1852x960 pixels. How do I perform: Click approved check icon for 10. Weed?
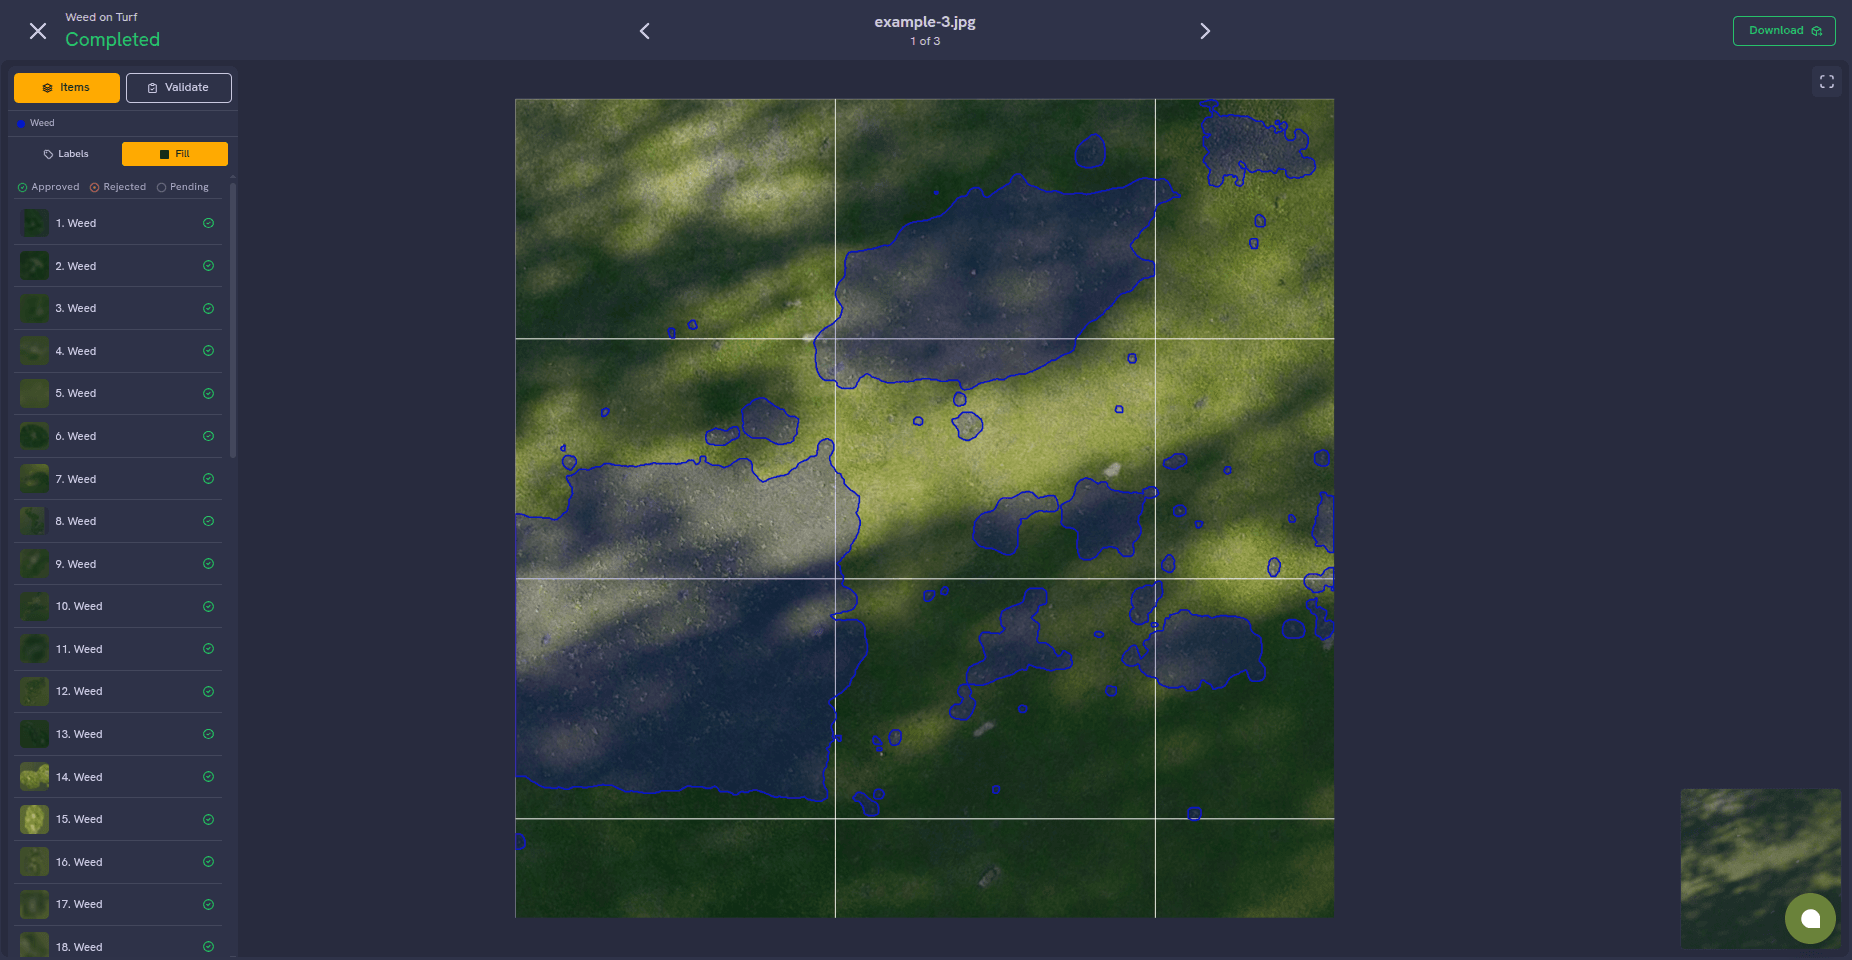click(208, 606)
